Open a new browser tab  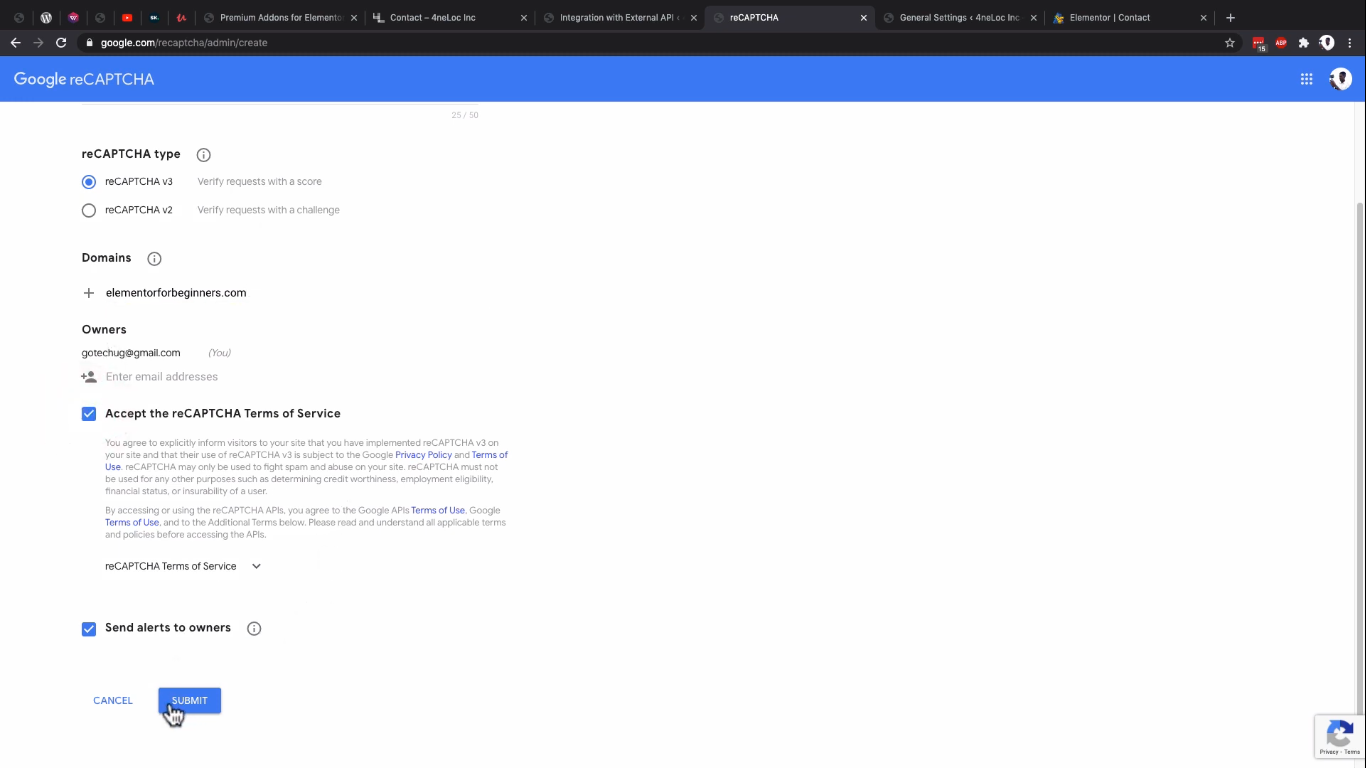tap(1230, 17)
